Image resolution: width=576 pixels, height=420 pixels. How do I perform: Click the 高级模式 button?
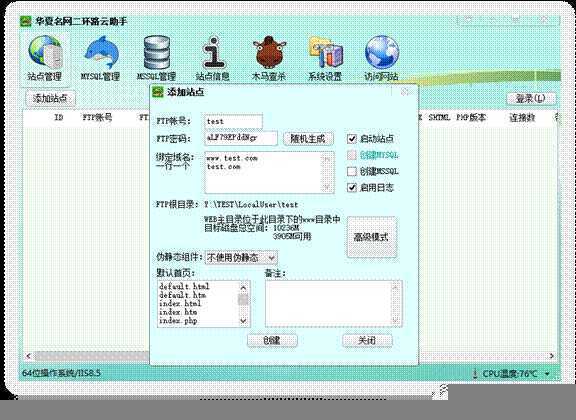coord(371,237)
